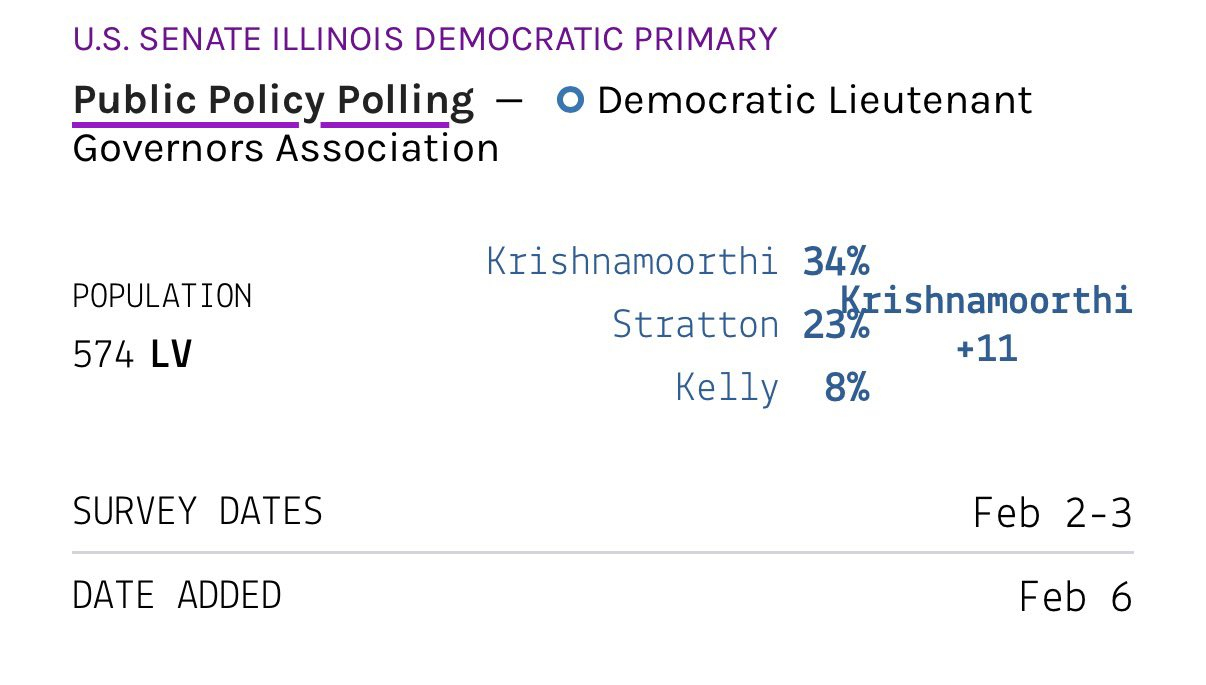Click the blue sponsor circle icon
Viewport: 1206px width, 685px height.
tap(571, 100)
